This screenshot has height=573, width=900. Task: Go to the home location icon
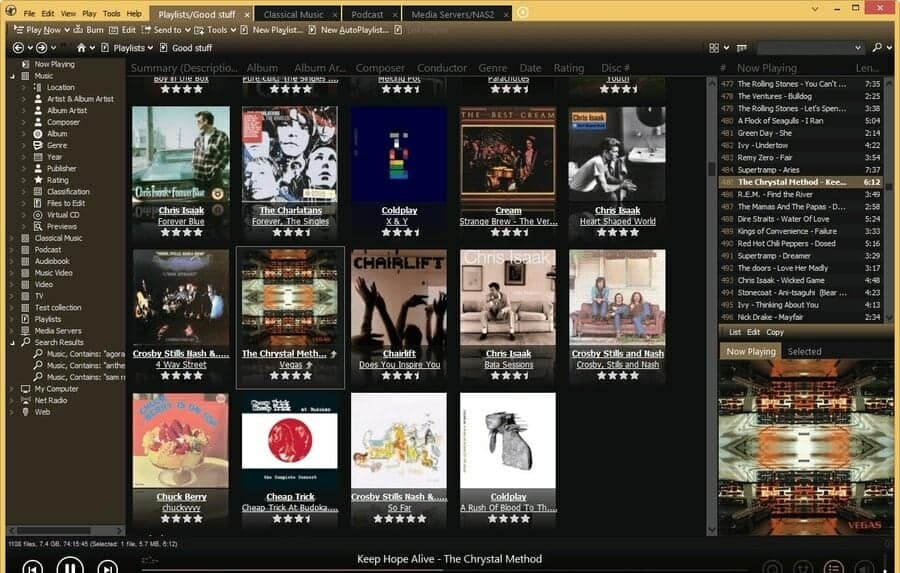[x=81, y=48]
